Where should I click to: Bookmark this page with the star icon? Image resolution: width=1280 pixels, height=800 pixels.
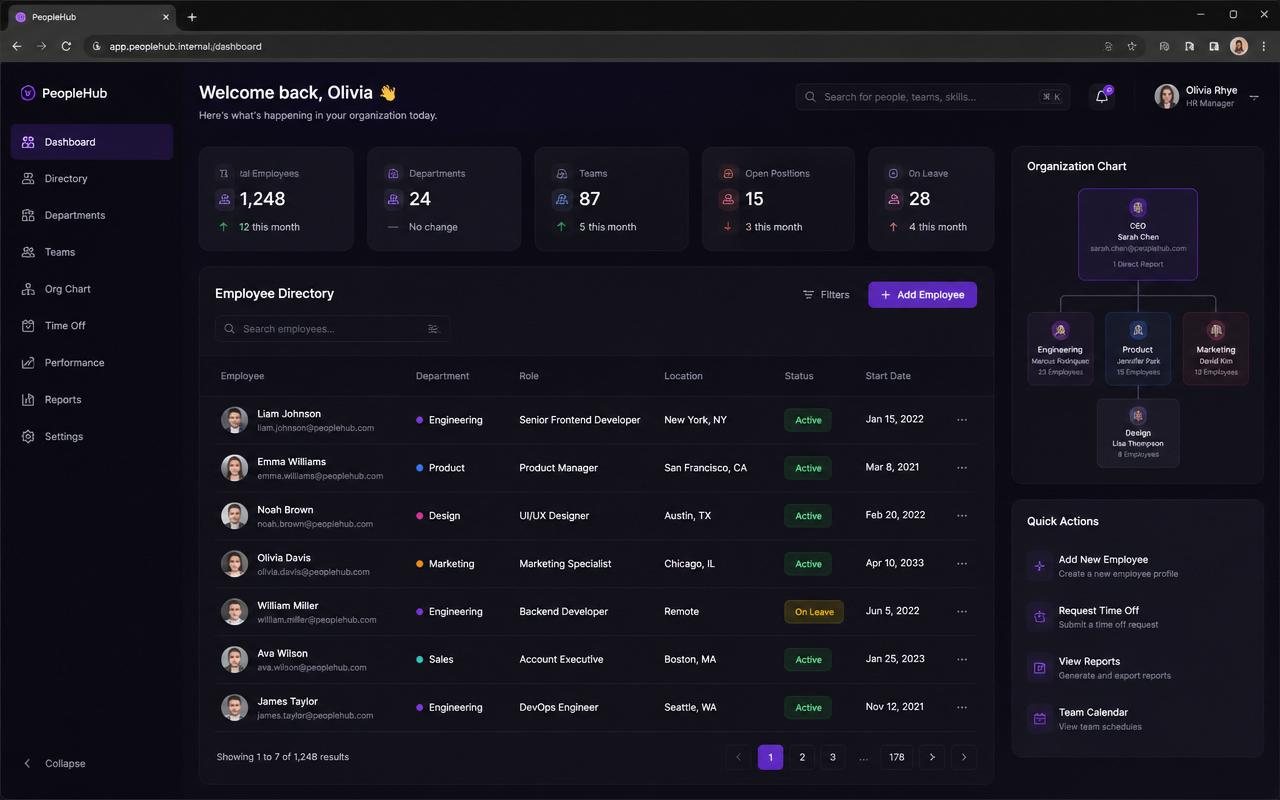click(1132, 46)
